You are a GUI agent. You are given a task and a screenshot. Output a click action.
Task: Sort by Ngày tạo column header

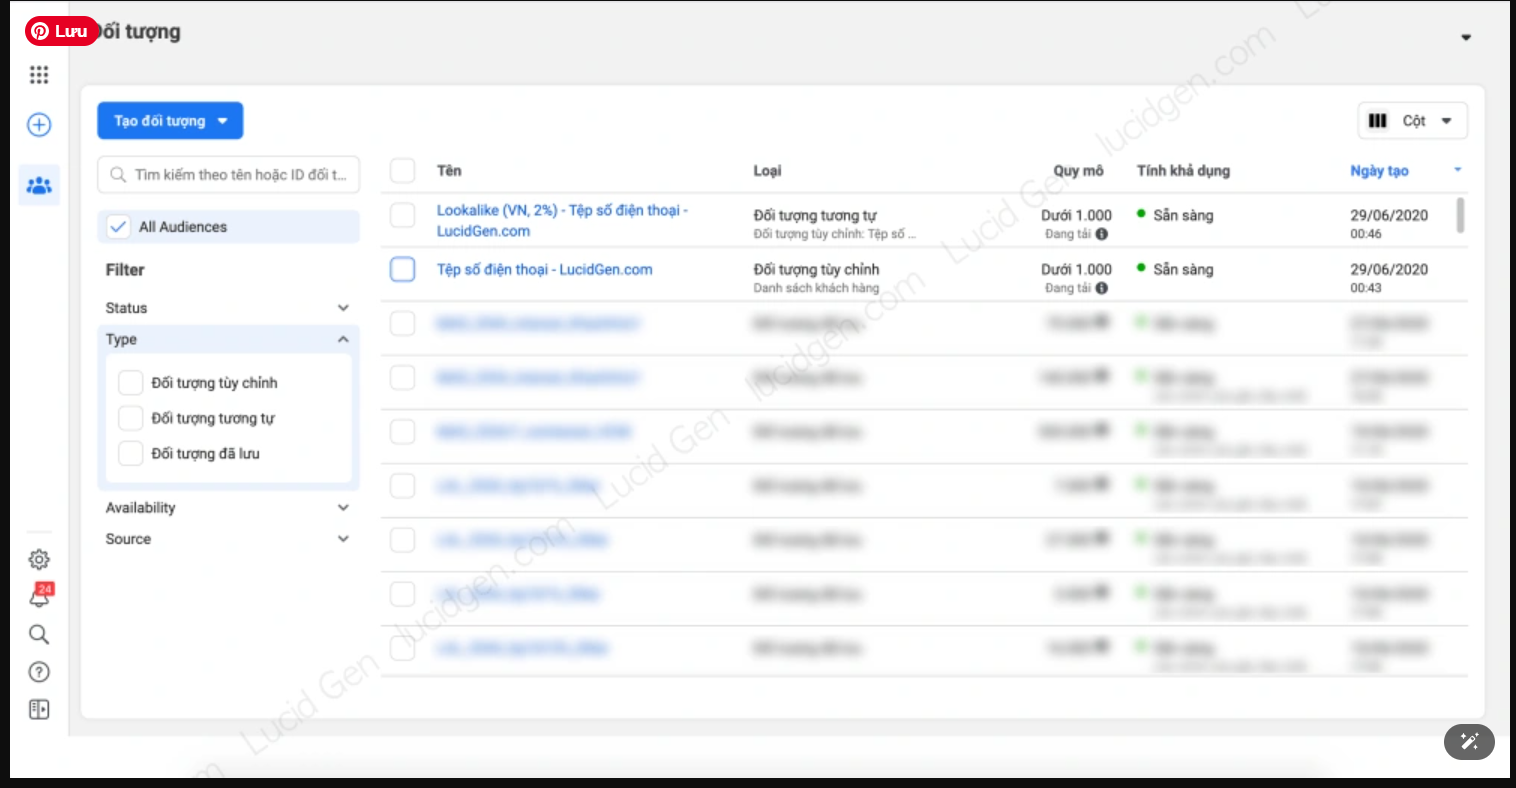pyautogui.click(x=1379, y=171)
